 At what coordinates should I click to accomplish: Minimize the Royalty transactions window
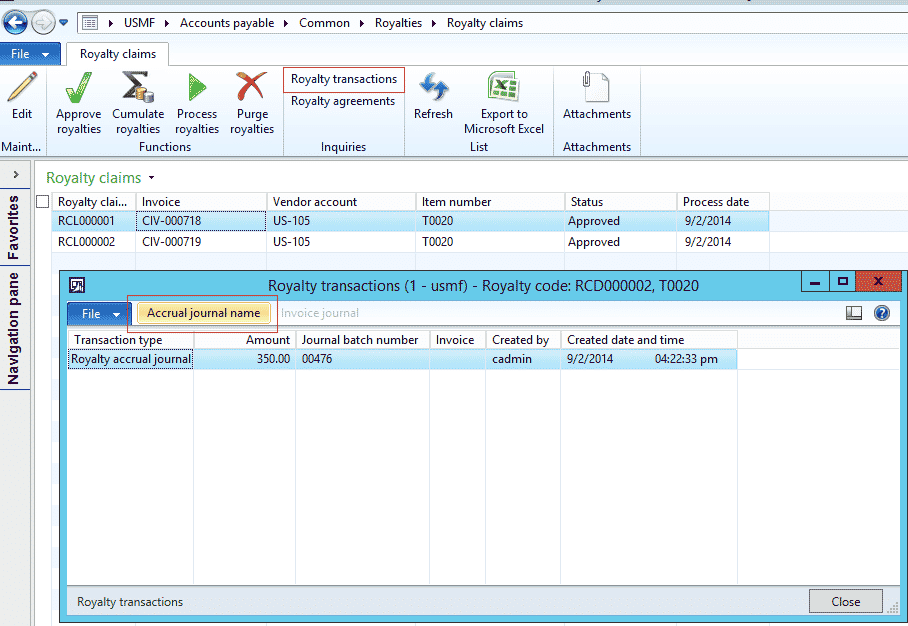815,282
